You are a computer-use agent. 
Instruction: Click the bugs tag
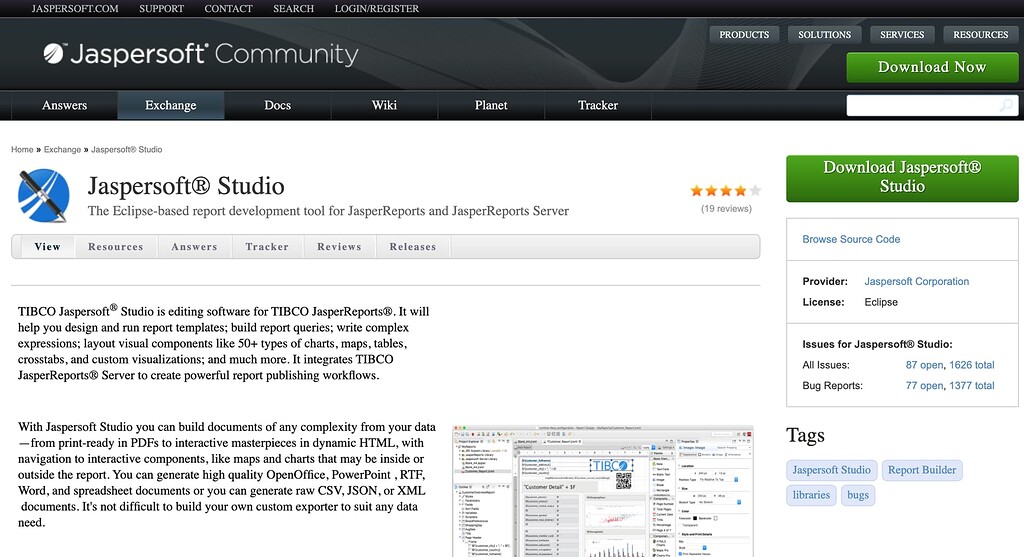(x=857, y=495)
